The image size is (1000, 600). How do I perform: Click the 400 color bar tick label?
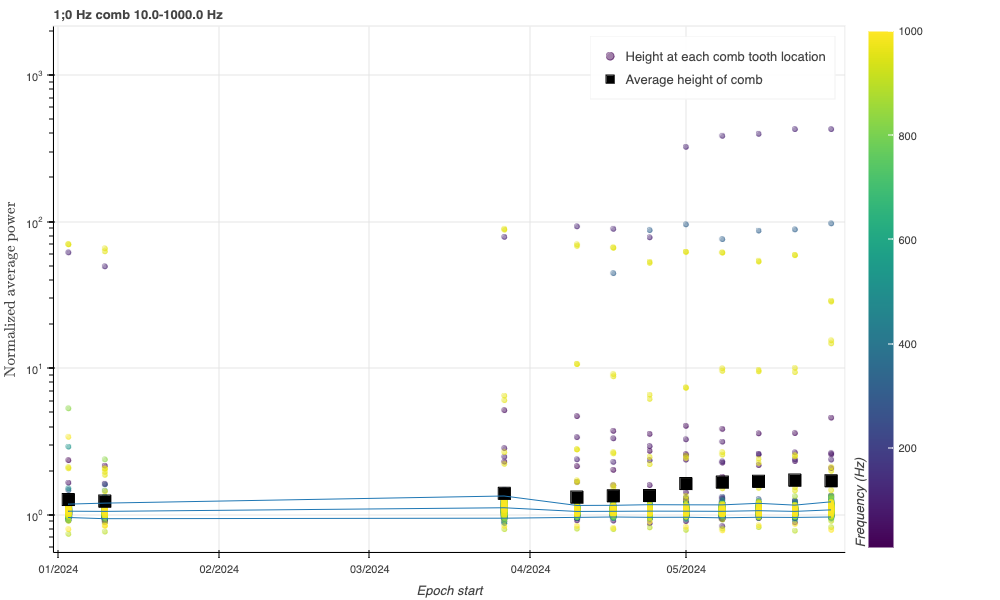tap(908, 344)
